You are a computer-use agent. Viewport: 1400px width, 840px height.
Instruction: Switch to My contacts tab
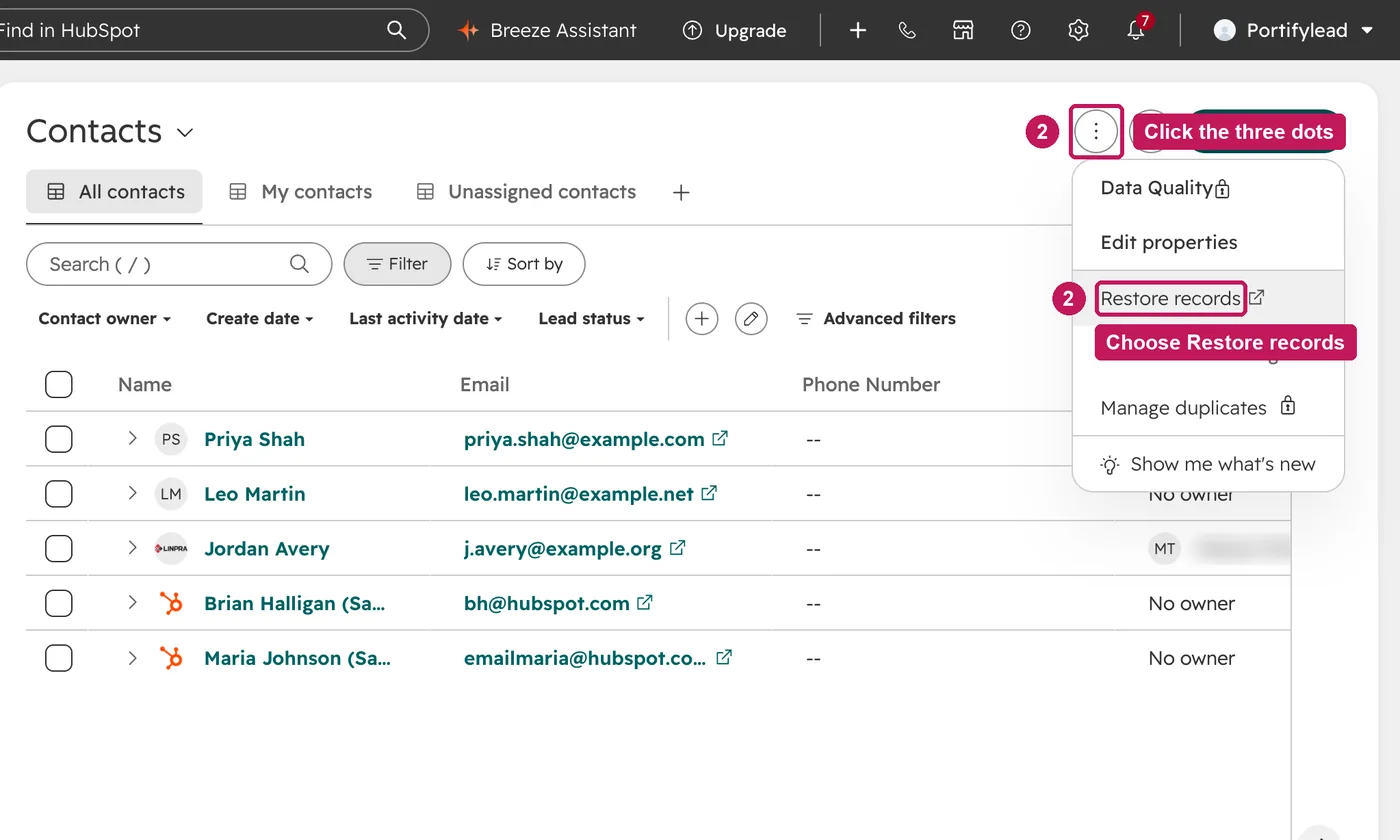click(300, 192)
